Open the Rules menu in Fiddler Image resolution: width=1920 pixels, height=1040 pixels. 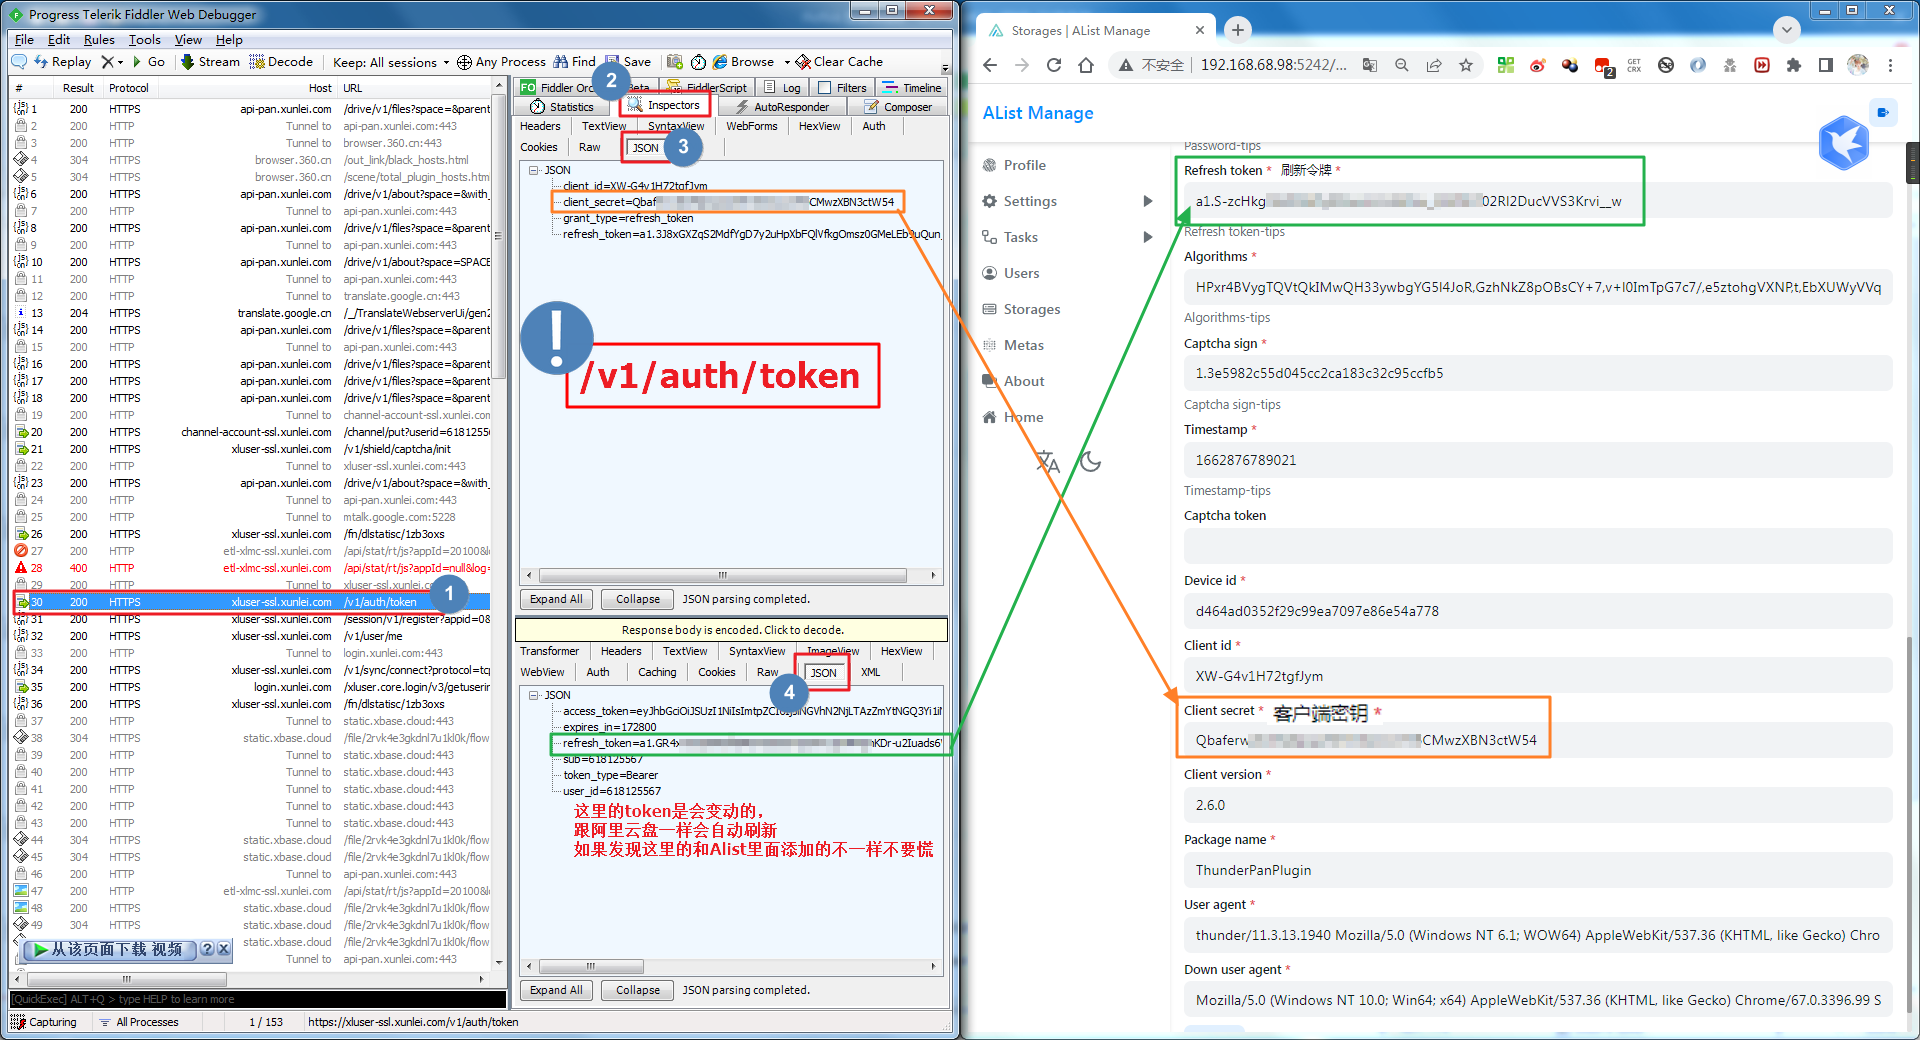[x=99, y=40]
